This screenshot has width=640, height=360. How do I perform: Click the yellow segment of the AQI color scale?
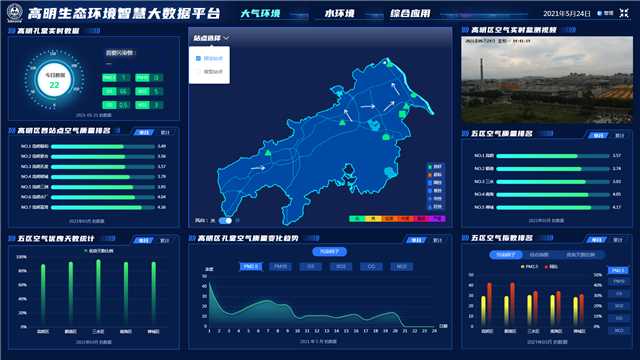coord(373,219)
